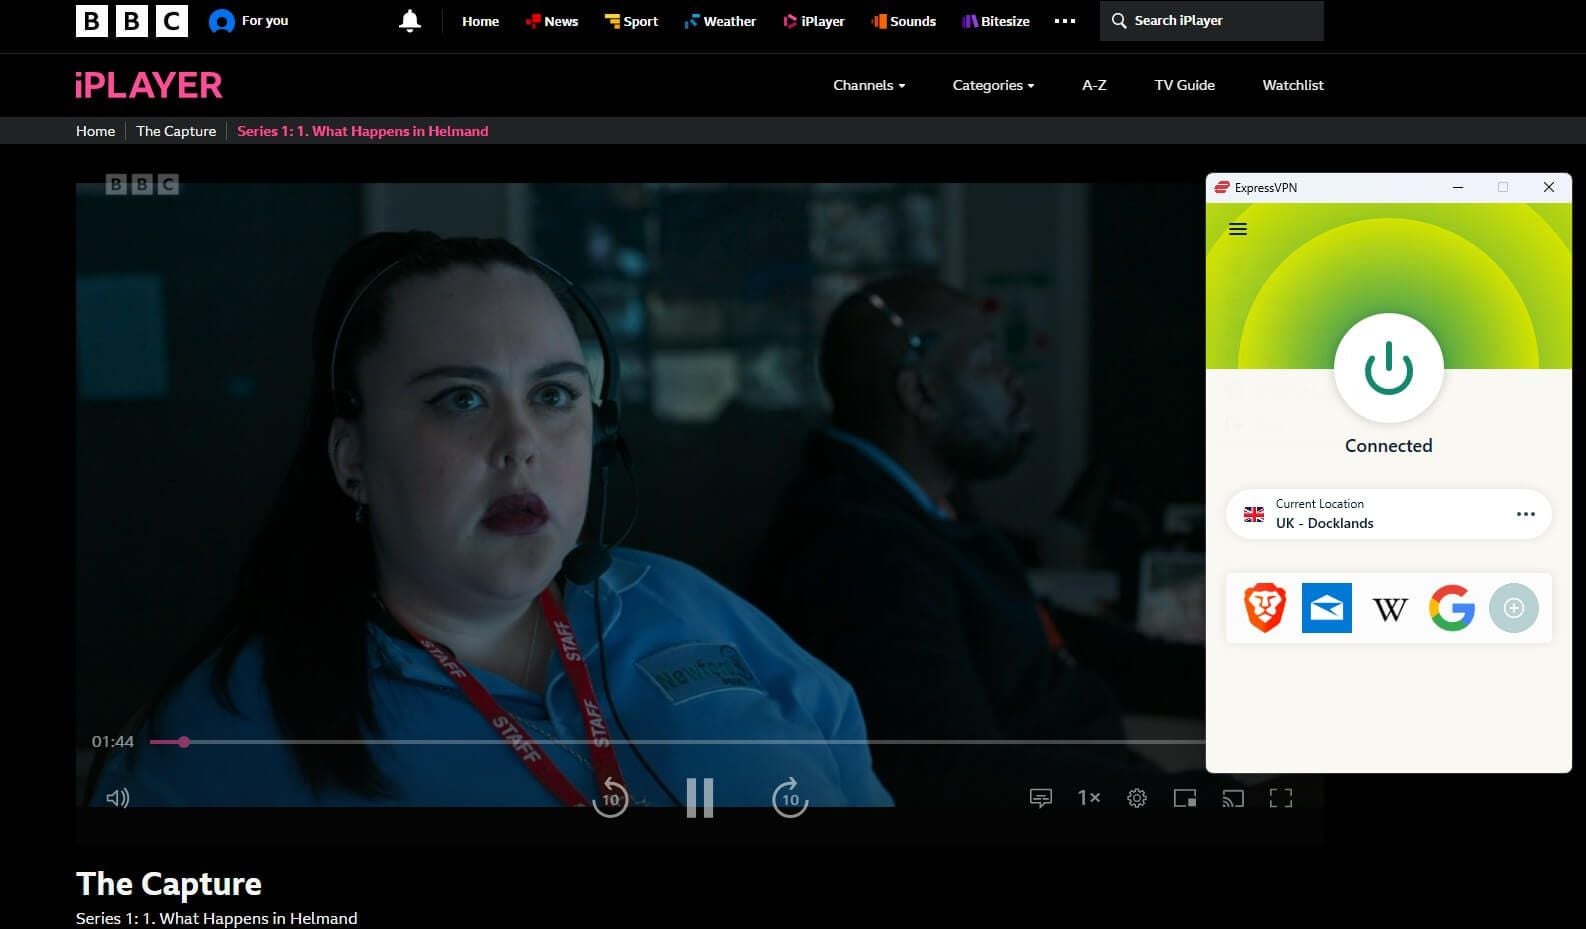Image resolution: width=1586 pixels, height=929 pixels.
Task: Select the UK - Docklands current location
Action: point(1388,514)
